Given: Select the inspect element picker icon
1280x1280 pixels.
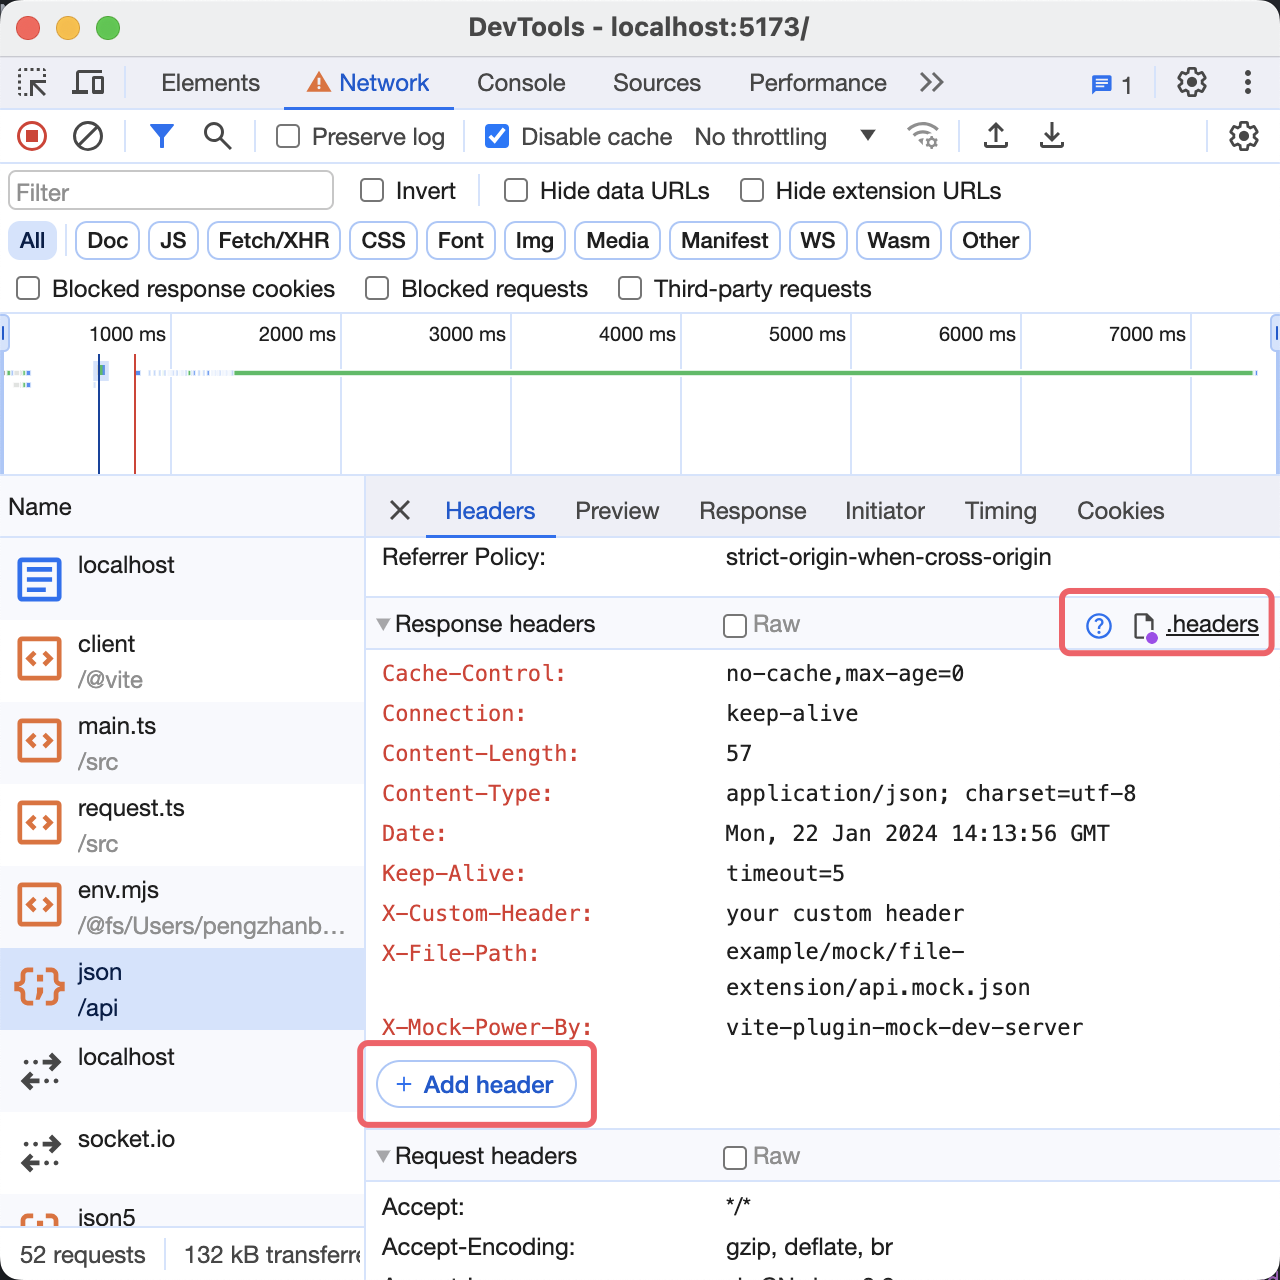Looking at the screenshot, I should (32, 83).
